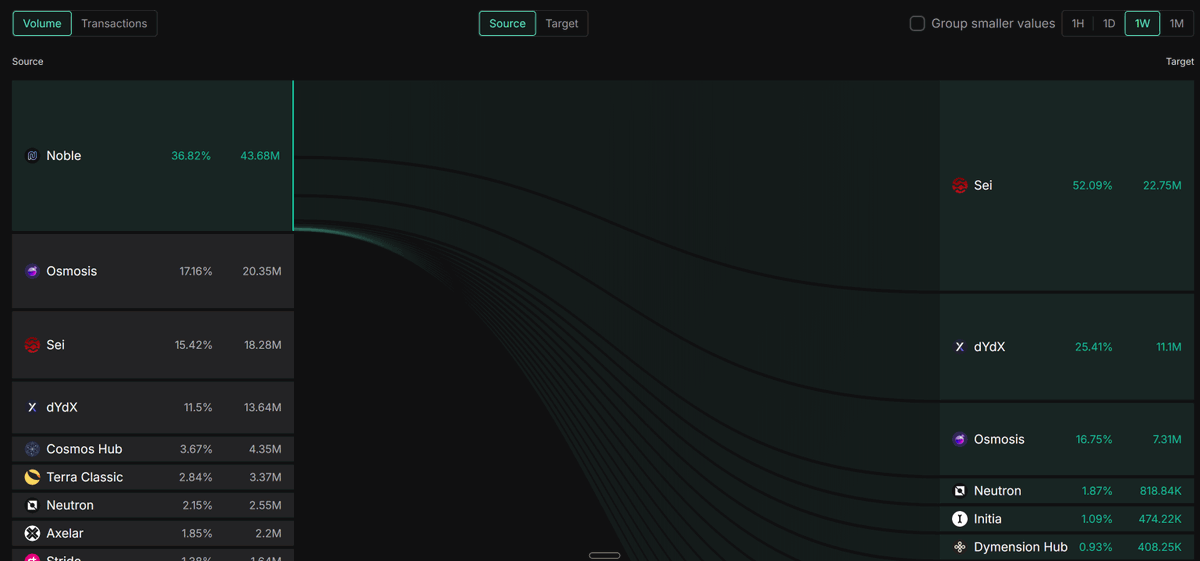This screenshot has width=1200, height=561.
Task: Click the Terra Classic icon
Action: [32, 477]
